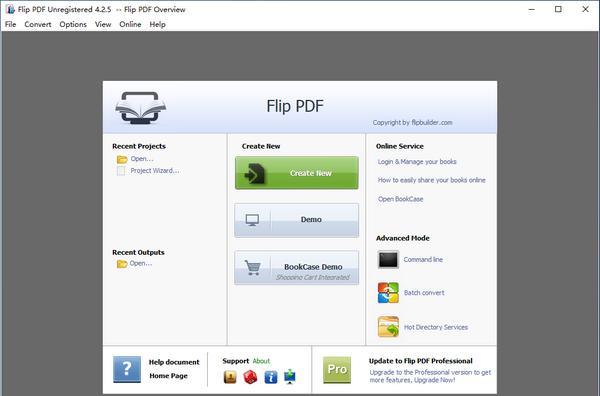The height and width of the screenshot is (396, 600).
Task: Click the Advanced Mode heading
Action: click(x=403, y=238)
